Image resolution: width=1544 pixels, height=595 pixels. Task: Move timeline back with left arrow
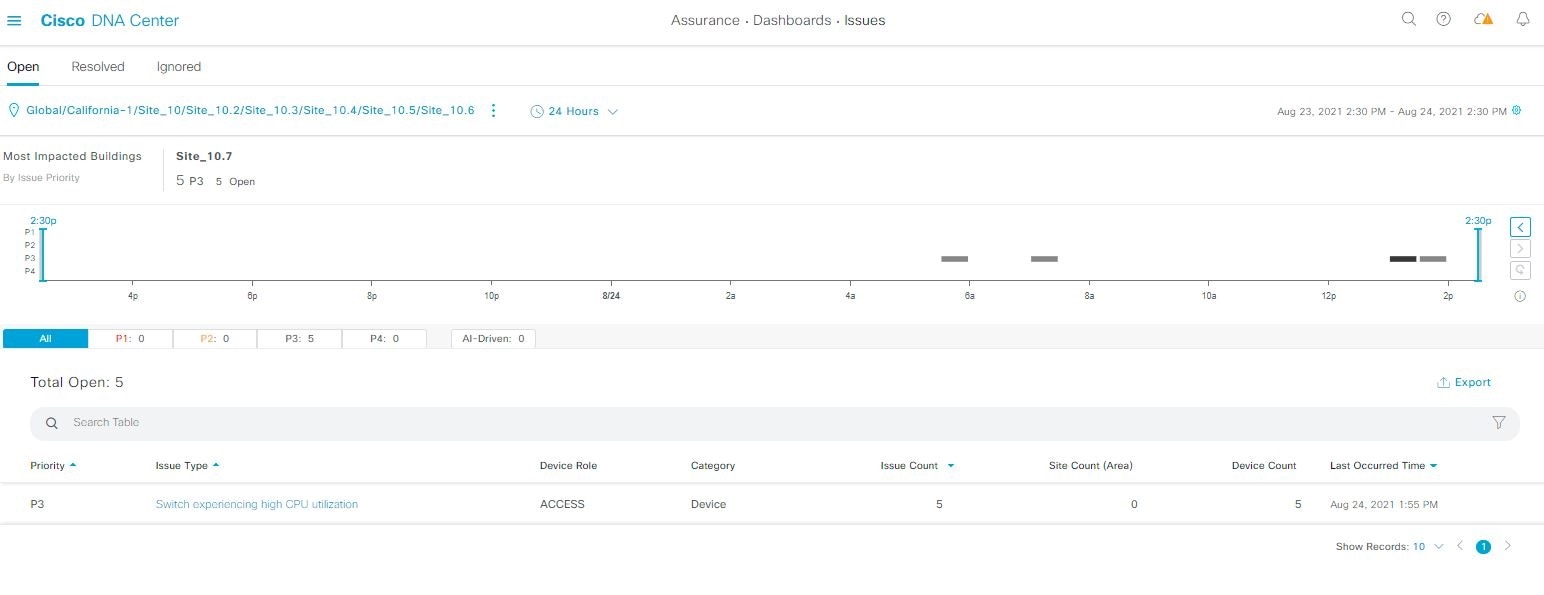pyautogui.click(x=1520, y=227)
